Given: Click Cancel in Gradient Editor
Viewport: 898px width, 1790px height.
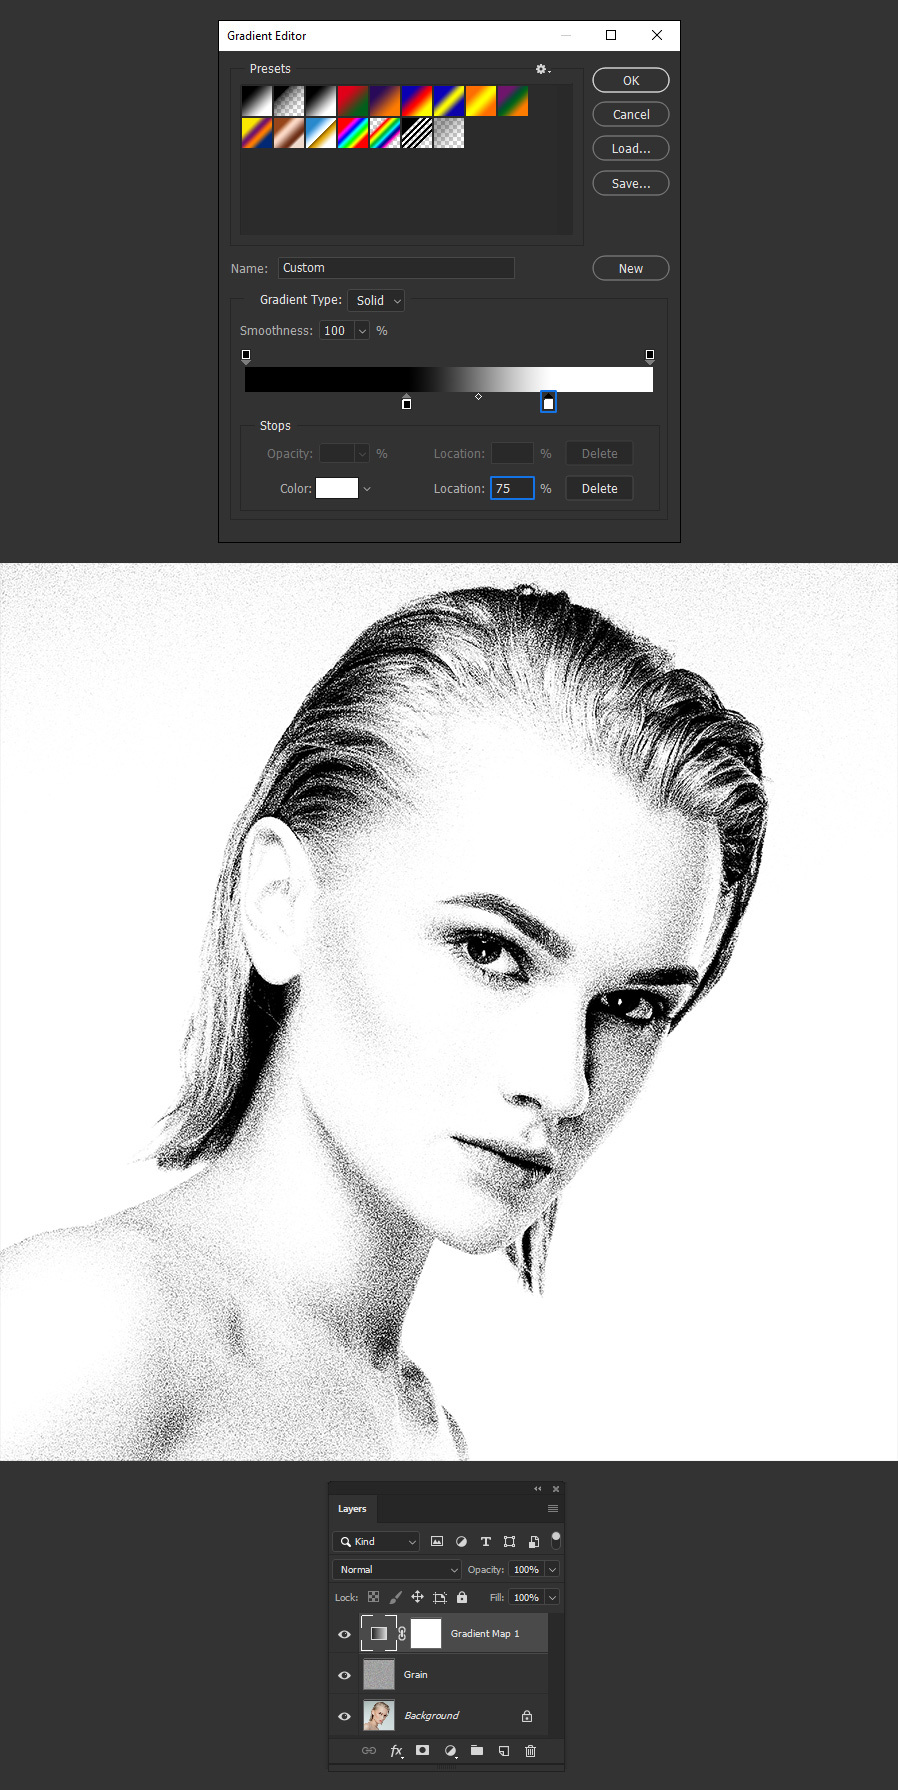Looking at the screenshot, I should 631,114.
